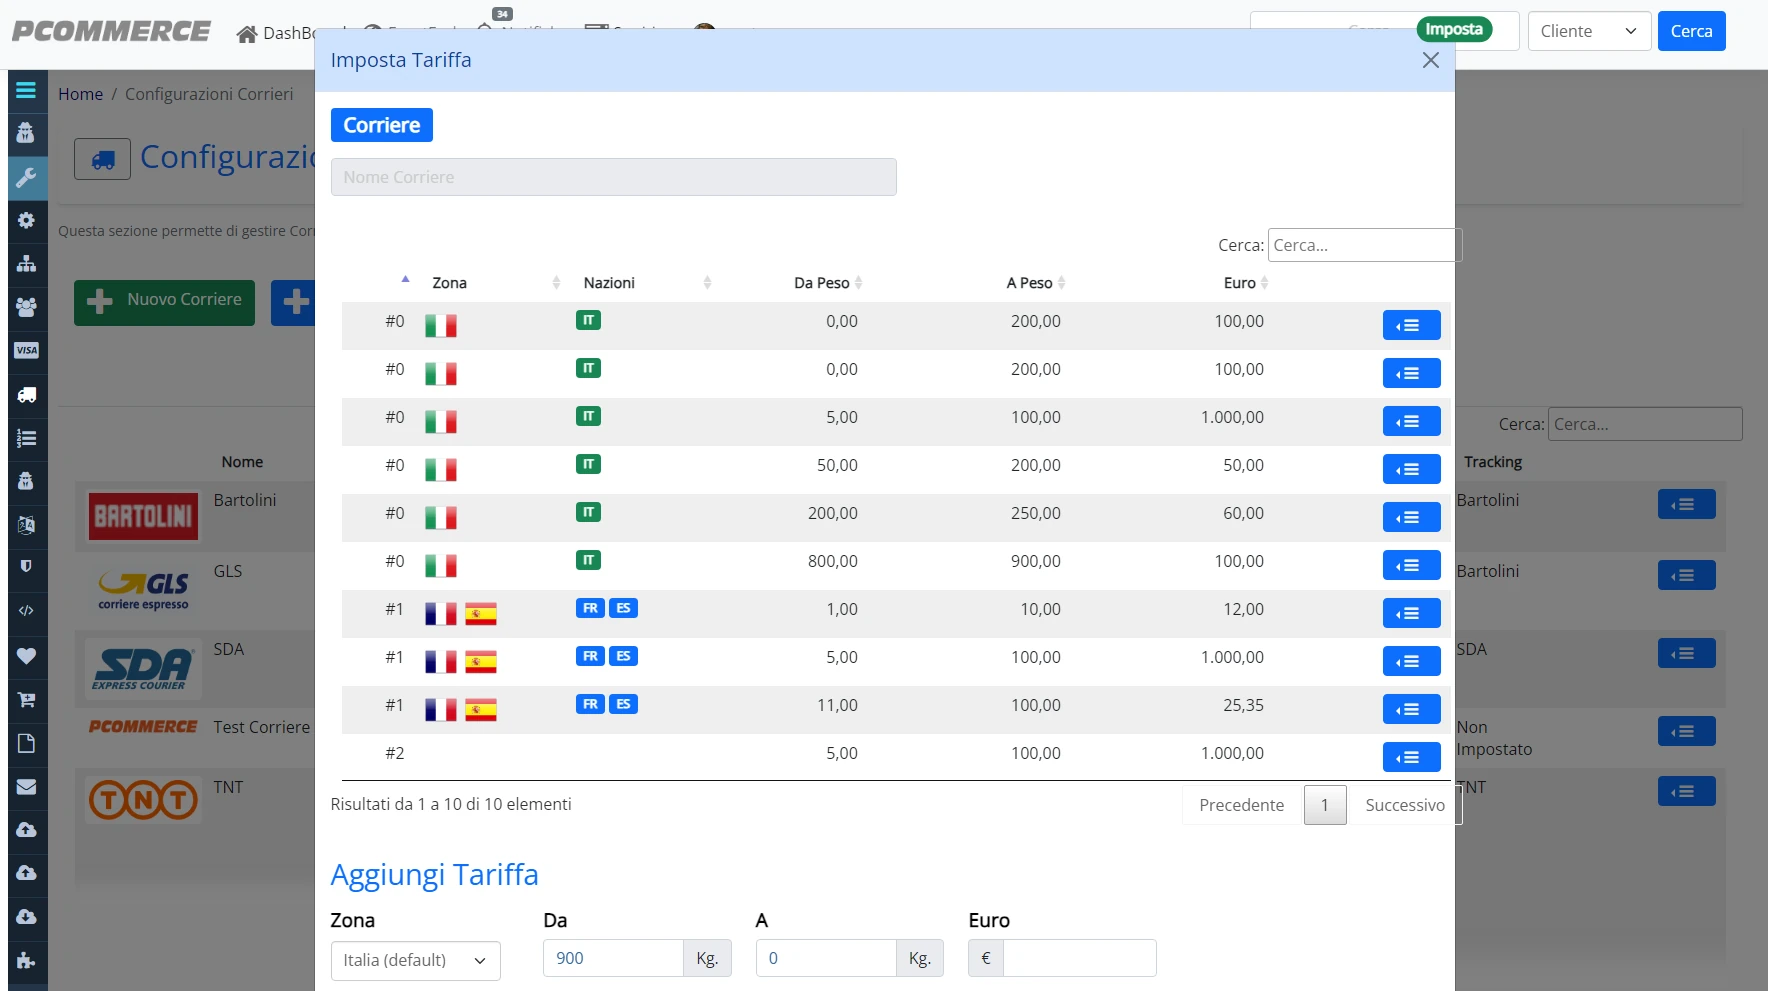The height and width of the screenshot is (991, 1768).
Task: Open the Zona dropdown showing Italia (default)
Action: tap(415, 960)
